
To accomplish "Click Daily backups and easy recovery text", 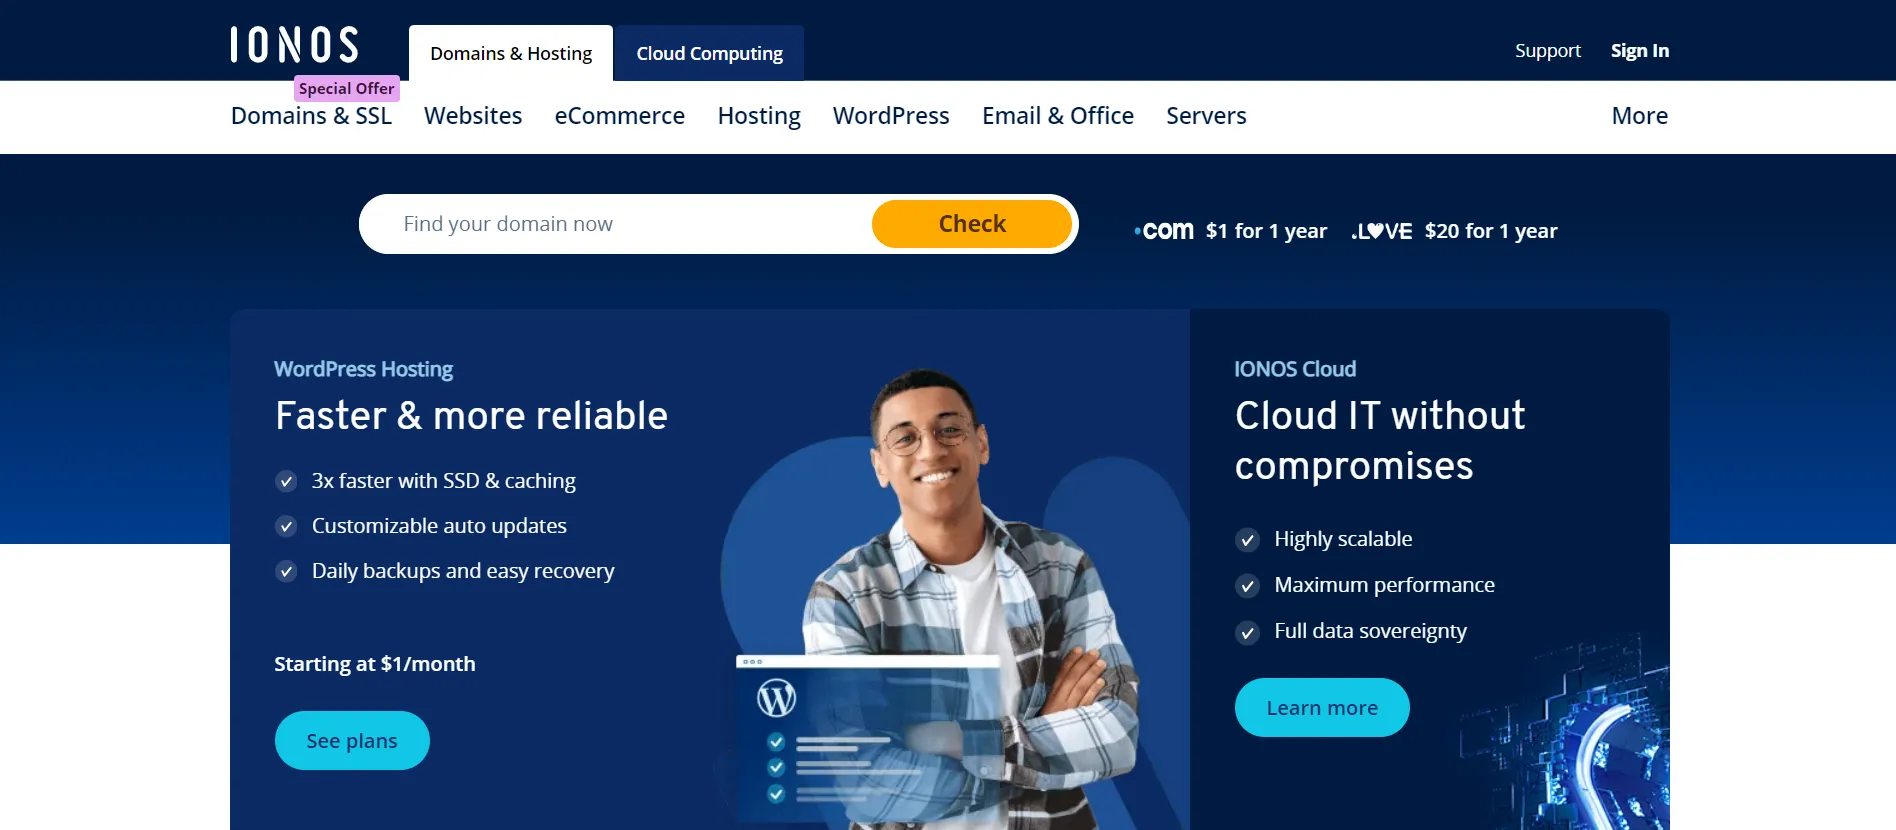I will (x=463, y=571).
